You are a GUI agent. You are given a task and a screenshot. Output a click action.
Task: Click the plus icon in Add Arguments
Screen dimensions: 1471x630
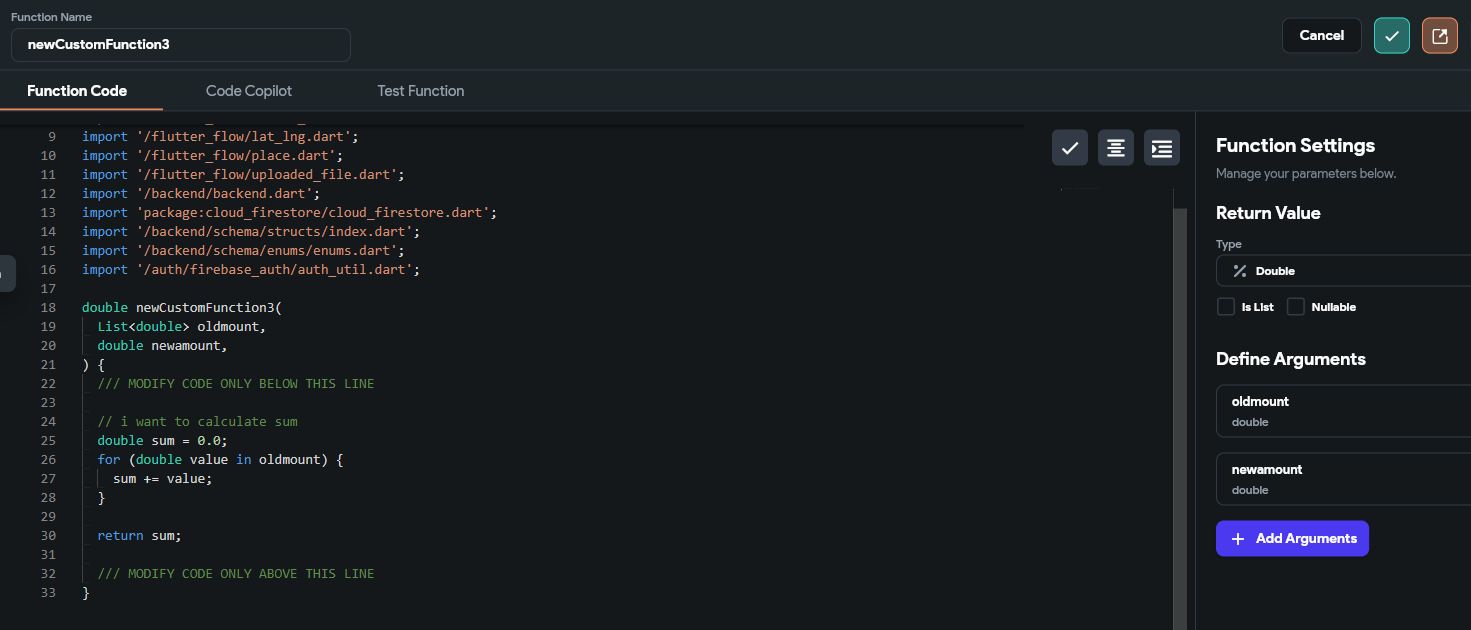click(x=1237, y=539)
